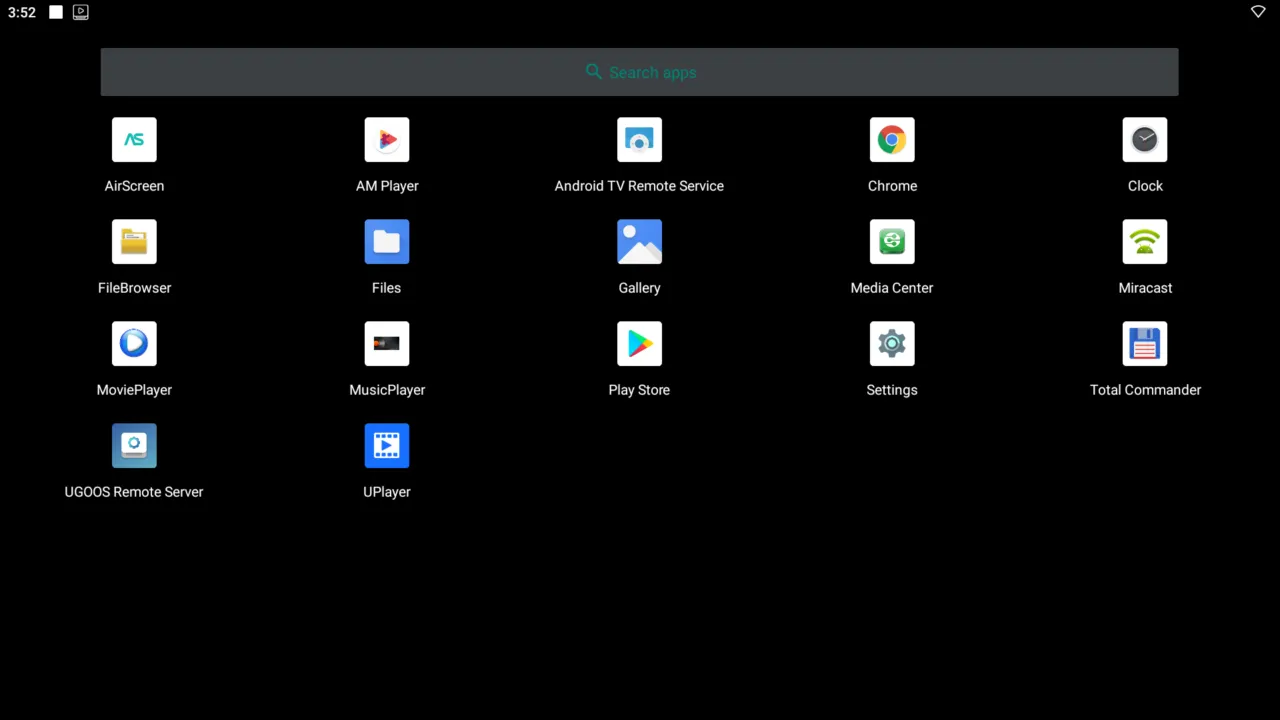
Task: Launch Media Center
Action: (892, 242)
